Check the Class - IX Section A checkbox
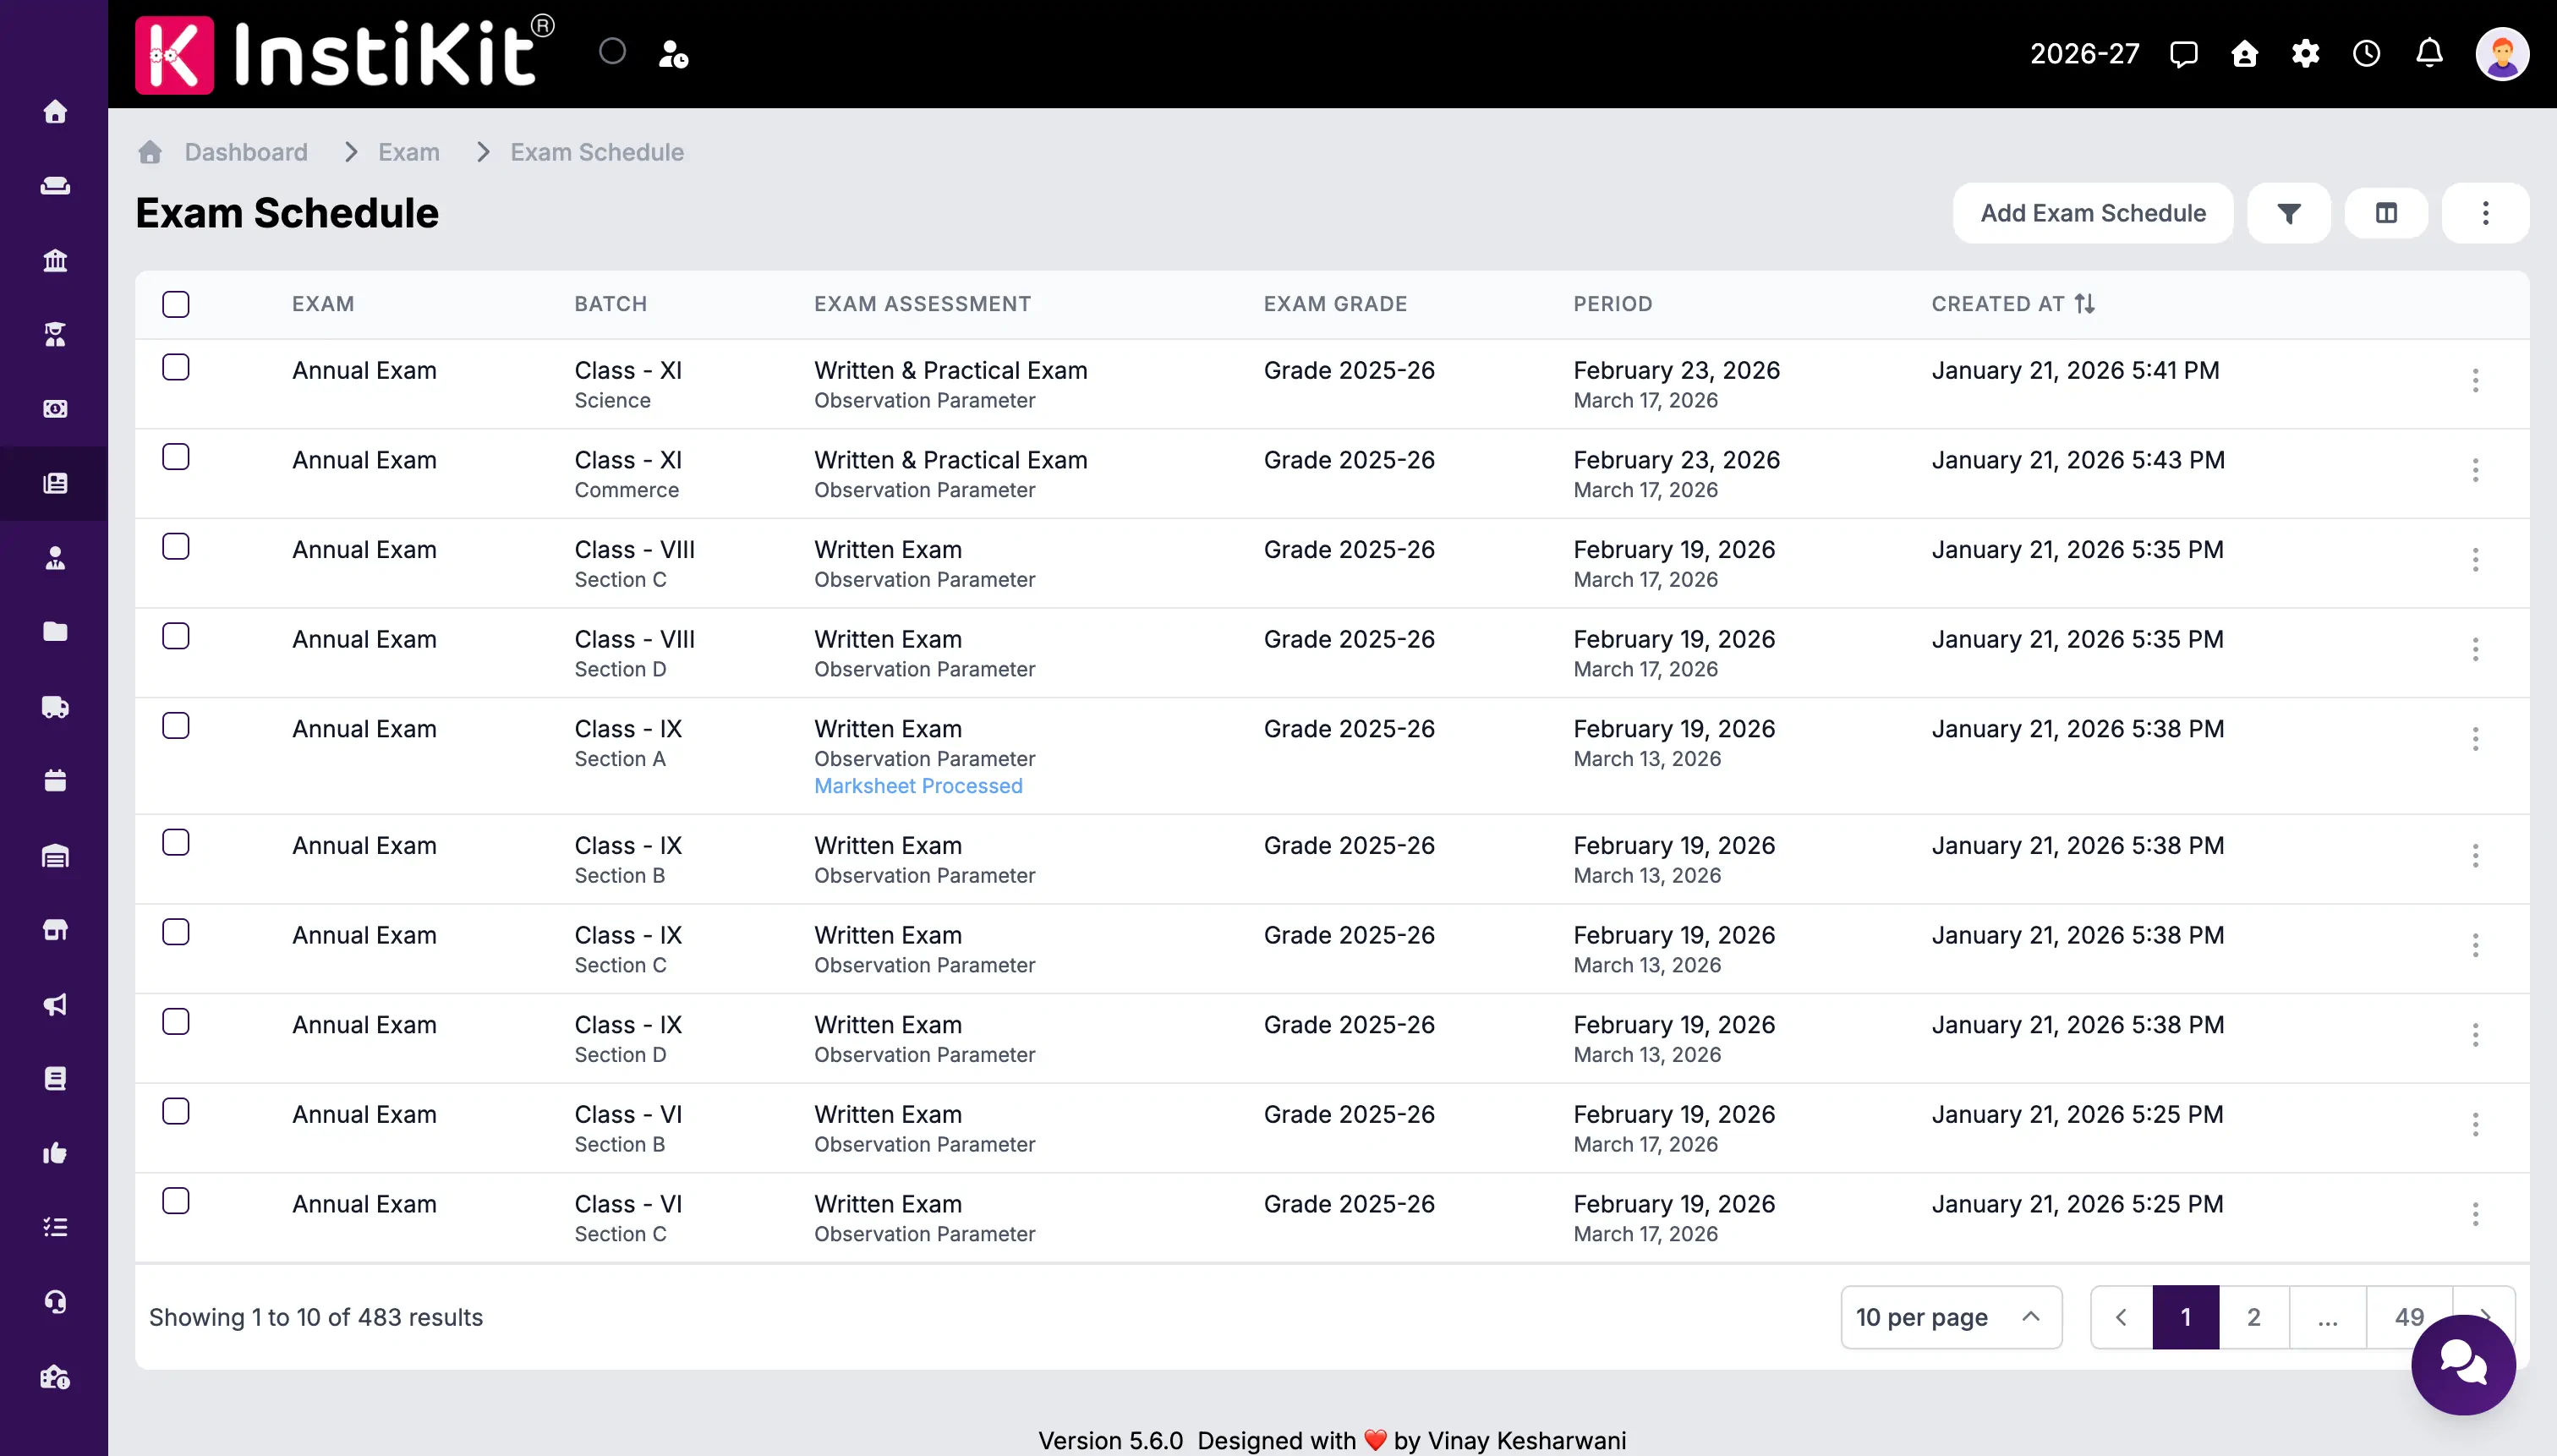Screen dimensions: 2557x1456 coord(176,726)
